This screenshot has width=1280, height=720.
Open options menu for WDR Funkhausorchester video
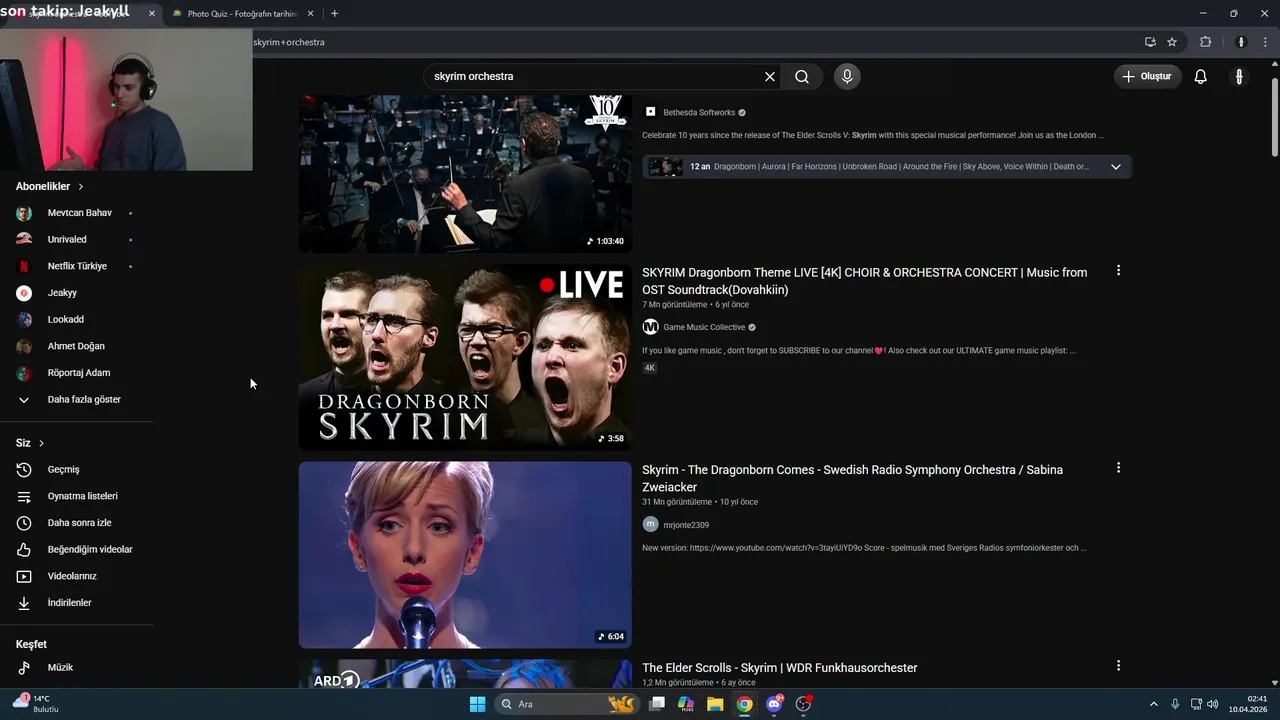coord(1118,665)
